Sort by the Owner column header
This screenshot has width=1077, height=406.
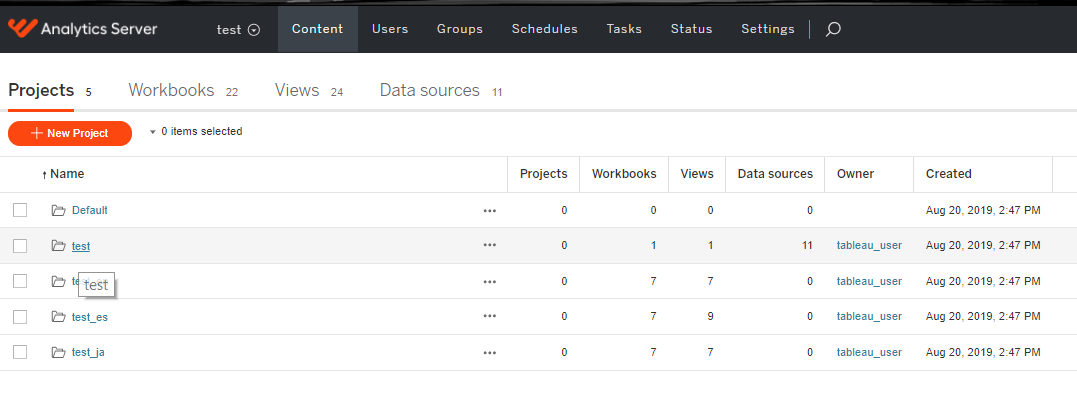[855, 174]
